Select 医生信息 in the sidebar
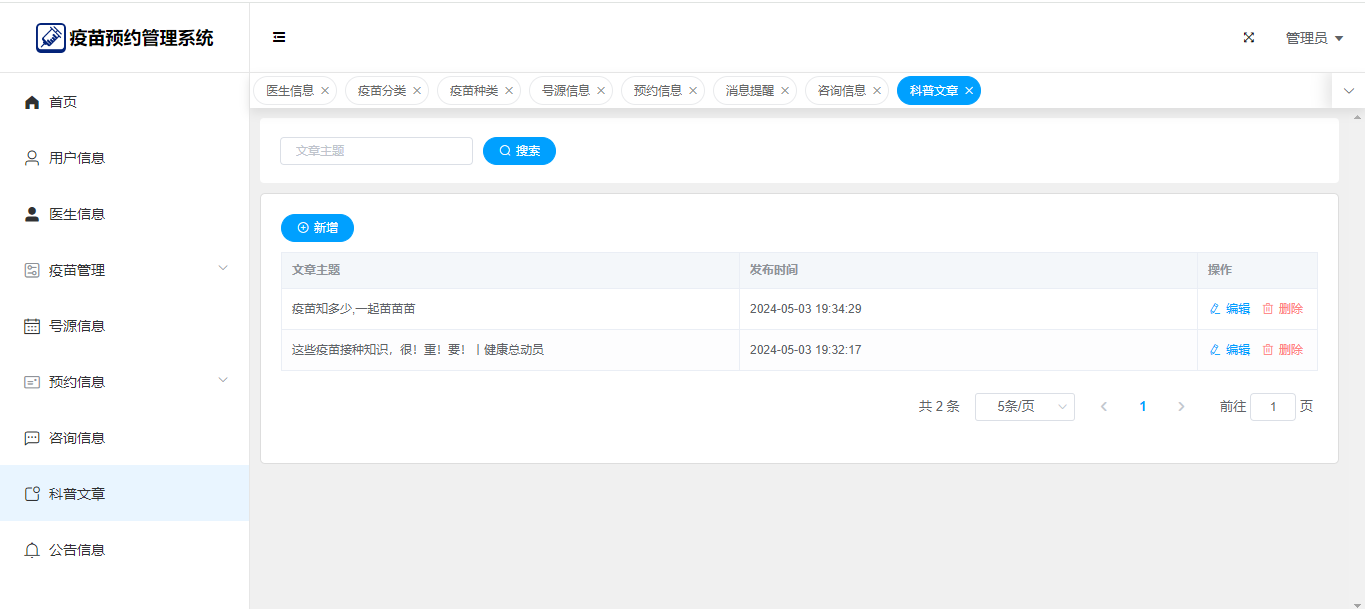The width and height of the screenshot is (1365, 609). [77, 214]
